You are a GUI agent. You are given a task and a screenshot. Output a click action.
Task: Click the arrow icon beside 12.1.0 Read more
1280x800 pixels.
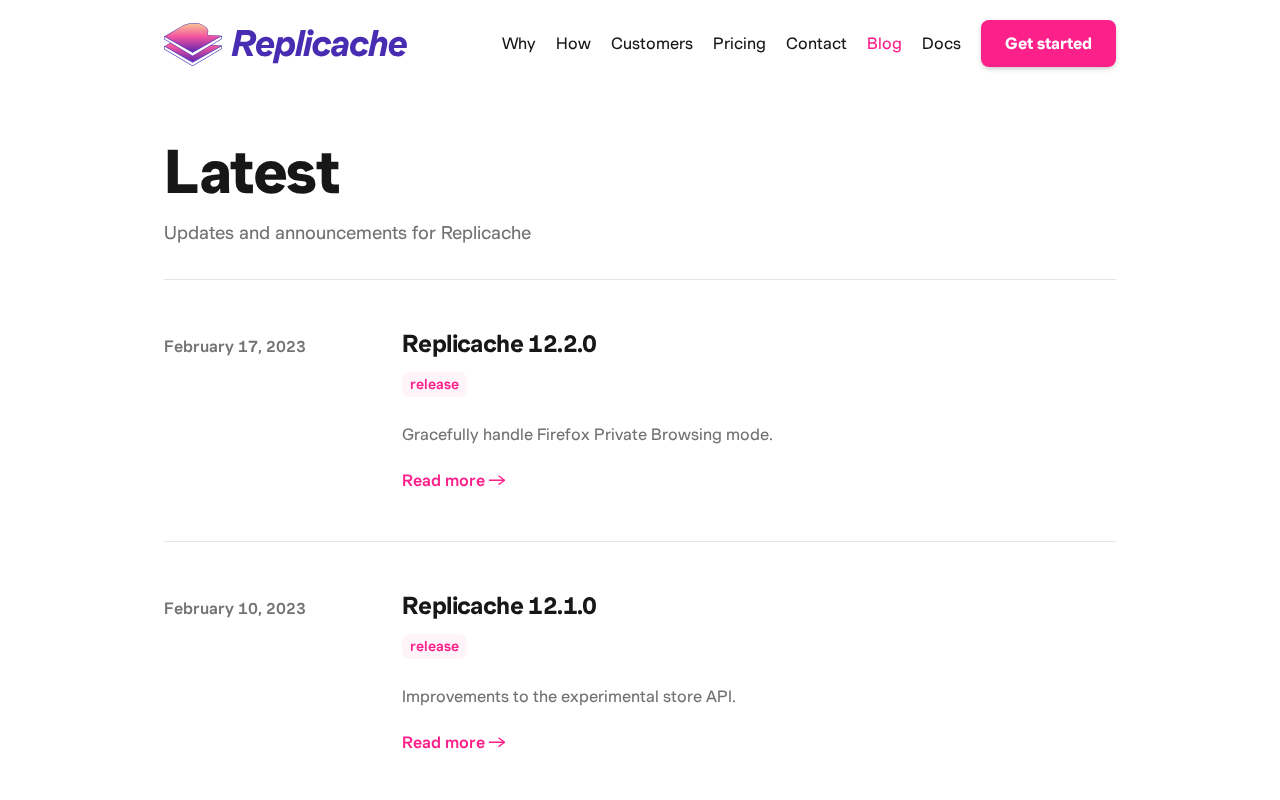pyautogui.click(x=498, y=743)
